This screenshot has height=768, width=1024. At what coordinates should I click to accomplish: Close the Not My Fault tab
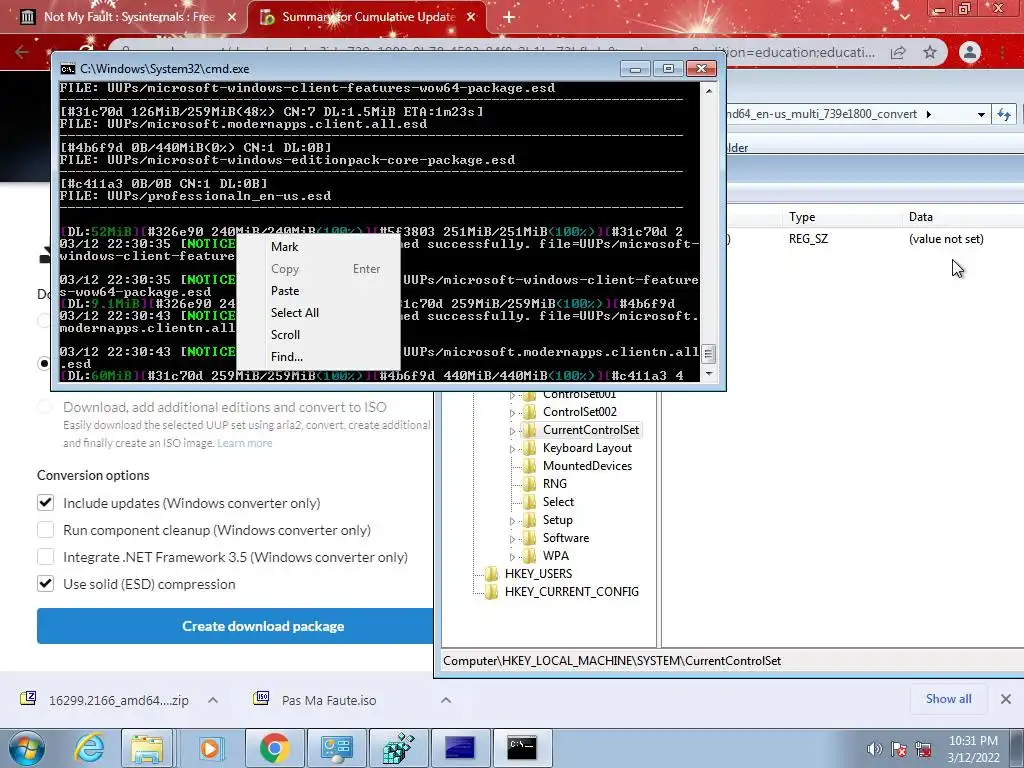(x=232, y=18)
